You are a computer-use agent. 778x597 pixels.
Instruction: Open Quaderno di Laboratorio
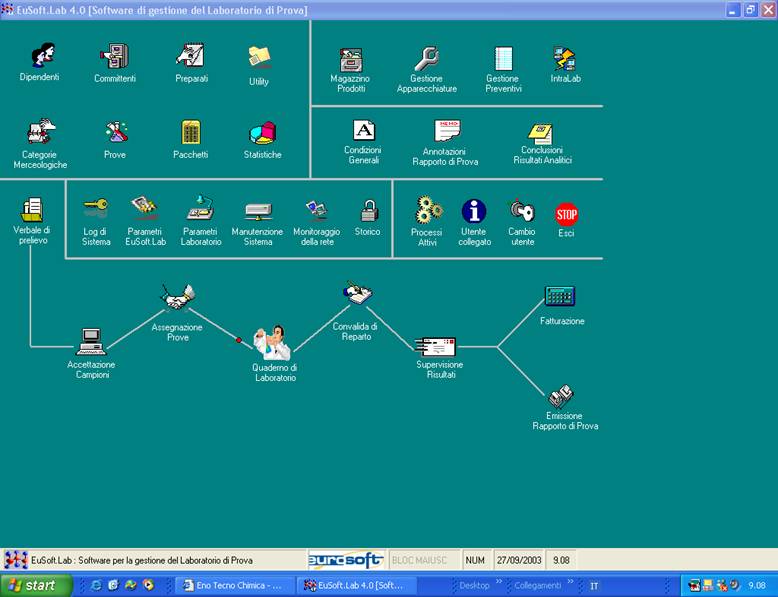click(x=272, y=342)
